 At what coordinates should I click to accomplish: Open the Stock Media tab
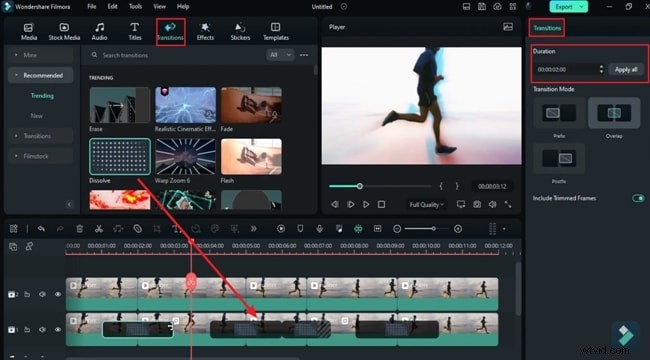pyautogui.click(x=64, y=32)
